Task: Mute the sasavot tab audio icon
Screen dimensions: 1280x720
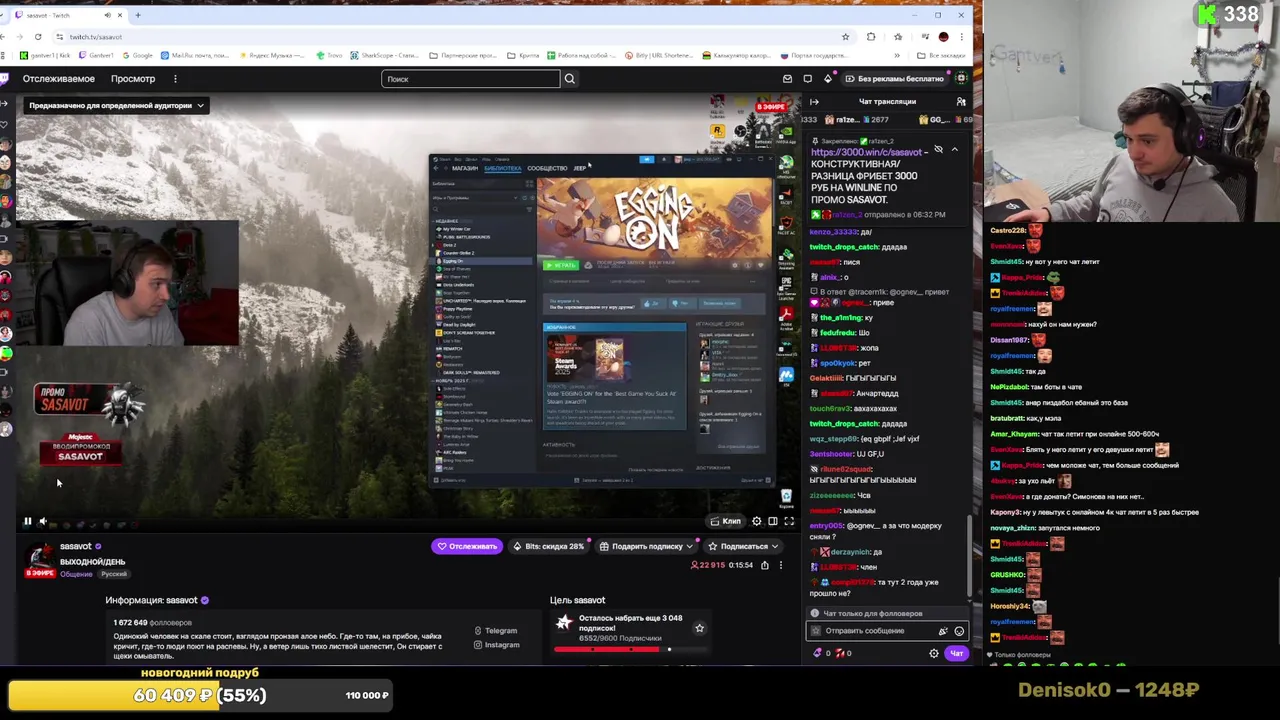Action: (x=107, y=15)
